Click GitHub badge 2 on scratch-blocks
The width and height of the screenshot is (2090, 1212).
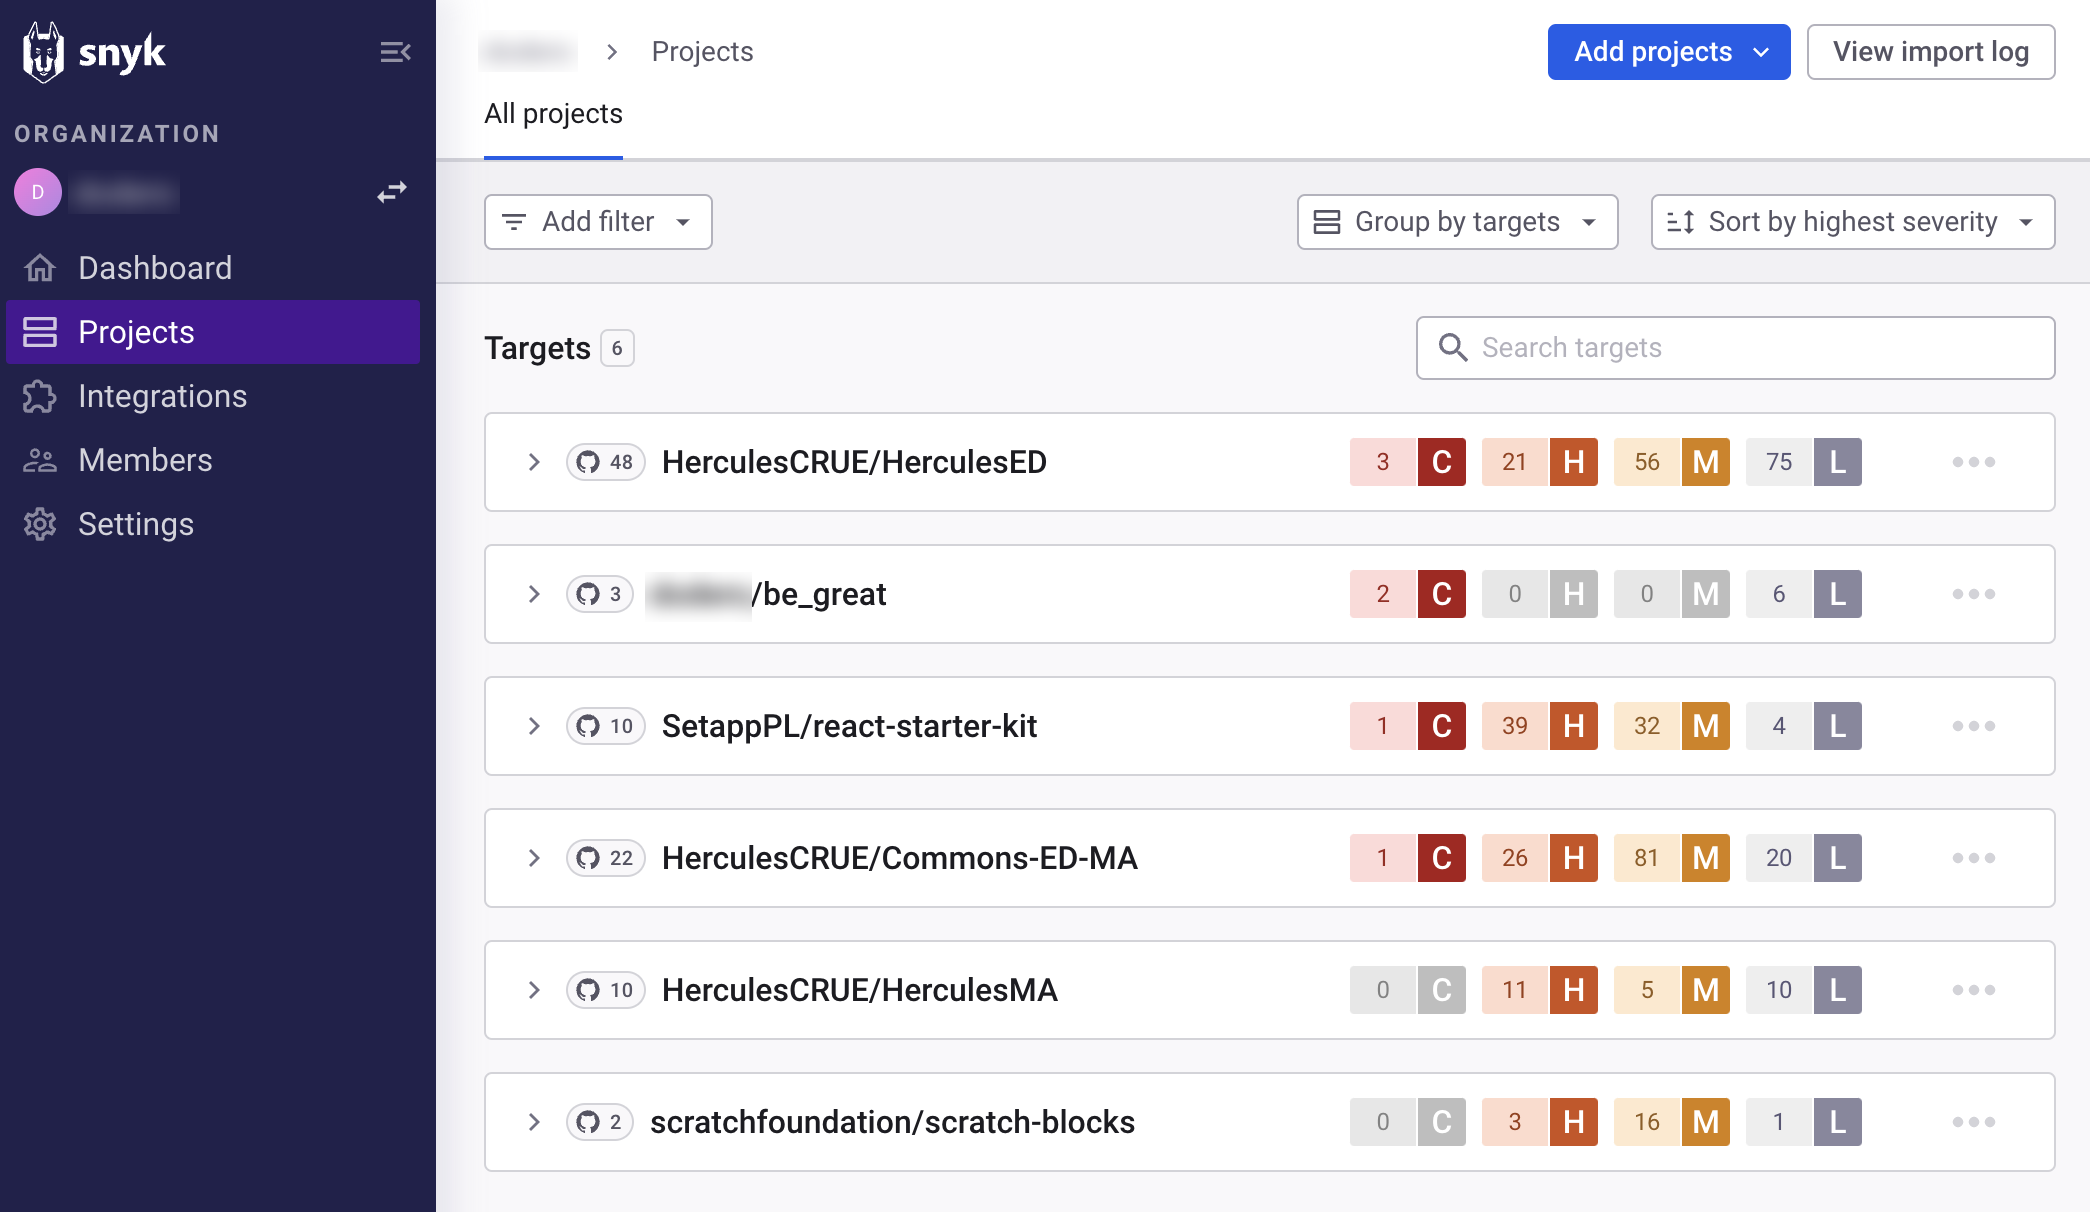[600, 1122]
